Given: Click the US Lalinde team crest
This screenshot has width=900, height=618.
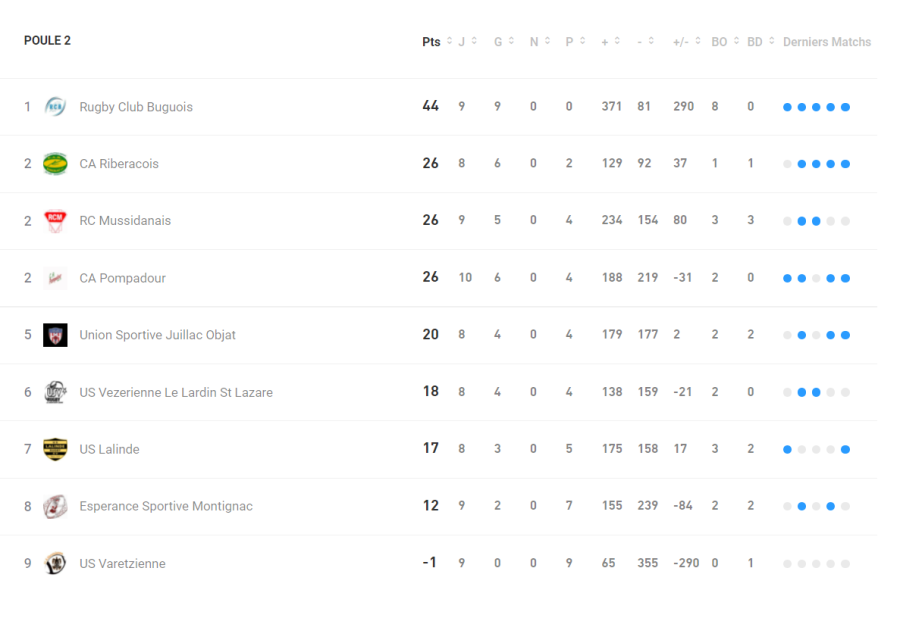Looking at the screenshot, I should [55, 449].
